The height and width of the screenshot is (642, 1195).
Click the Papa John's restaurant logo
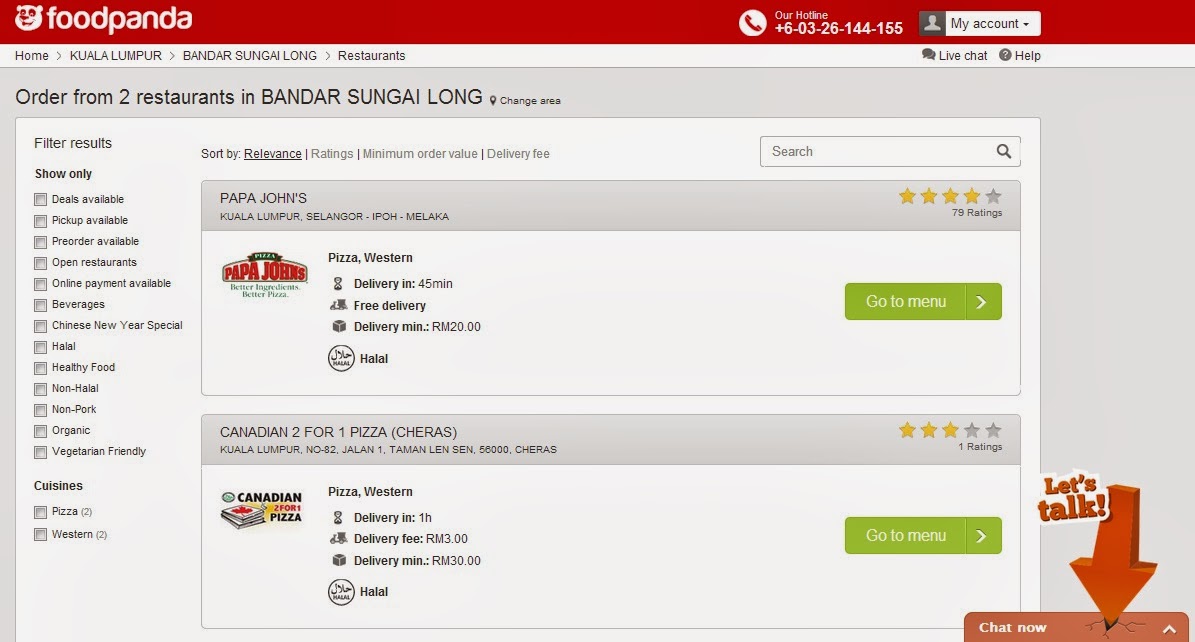[264, 274]
